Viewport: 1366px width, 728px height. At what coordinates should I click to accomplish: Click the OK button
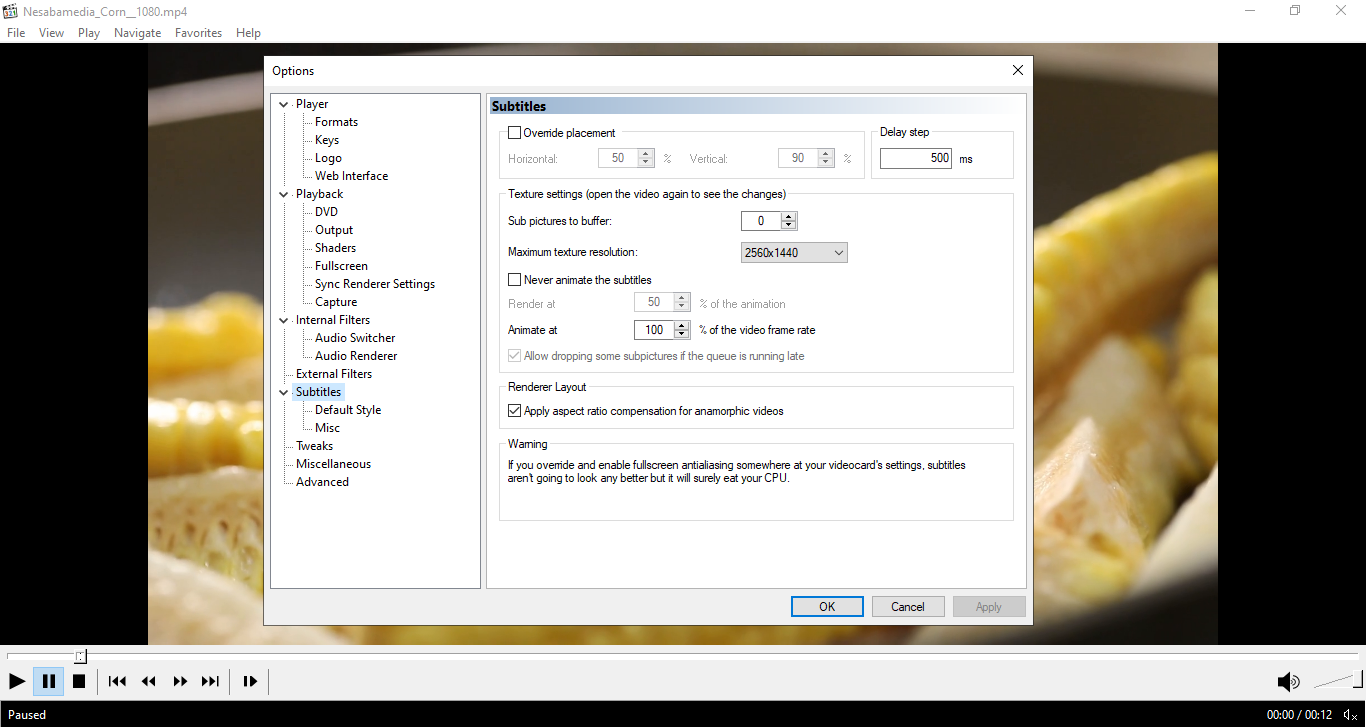[x=826, y=607]
